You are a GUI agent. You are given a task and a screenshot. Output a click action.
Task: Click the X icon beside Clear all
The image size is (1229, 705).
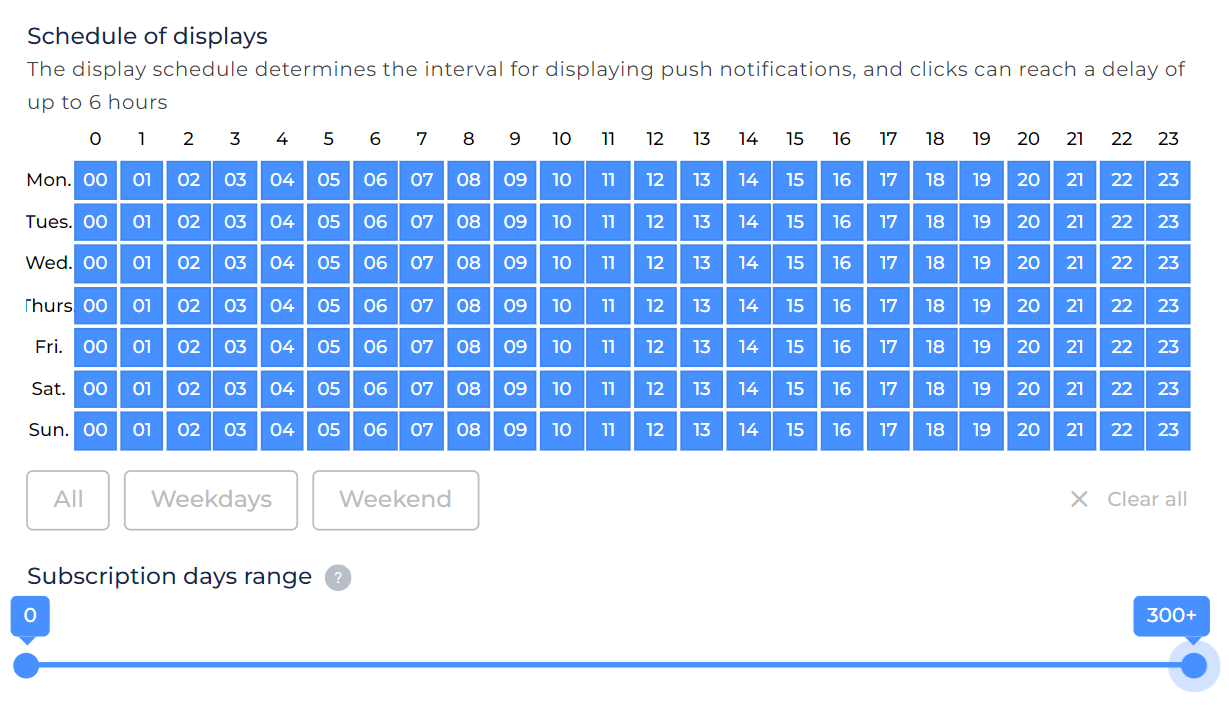(1079, 499)
